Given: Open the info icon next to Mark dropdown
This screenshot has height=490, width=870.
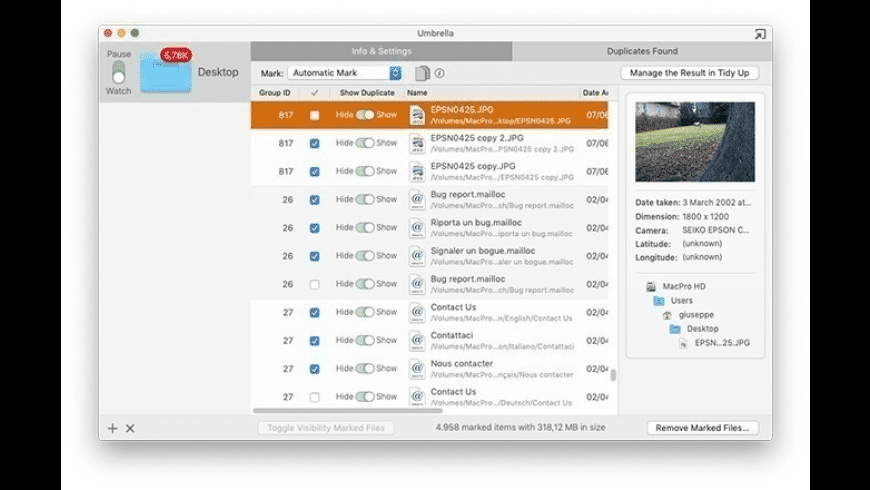Looking at the screenshot, I should tap(439, 73).
